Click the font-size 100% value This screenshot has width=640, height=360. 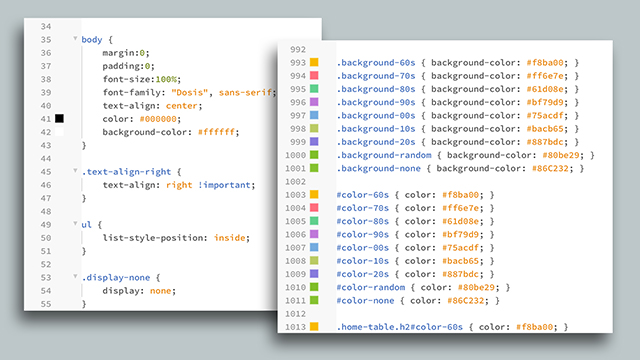[166, 79]
